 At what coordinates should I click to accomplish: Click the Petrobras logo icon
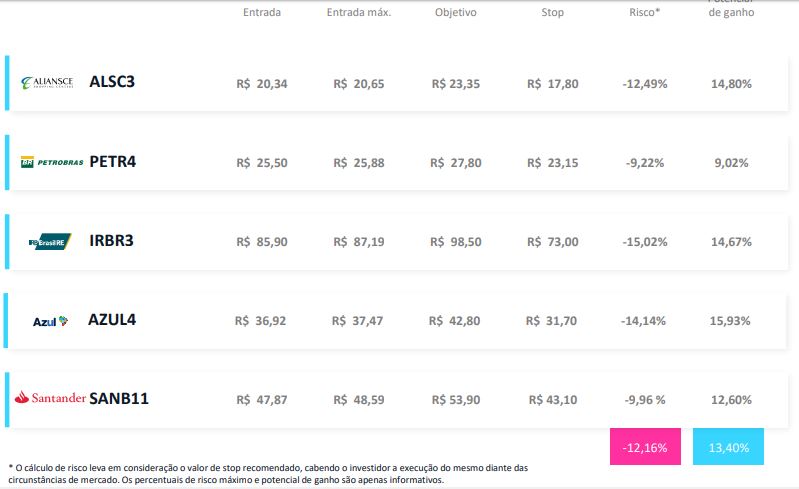pyautogui.click(x=52, y=162)
